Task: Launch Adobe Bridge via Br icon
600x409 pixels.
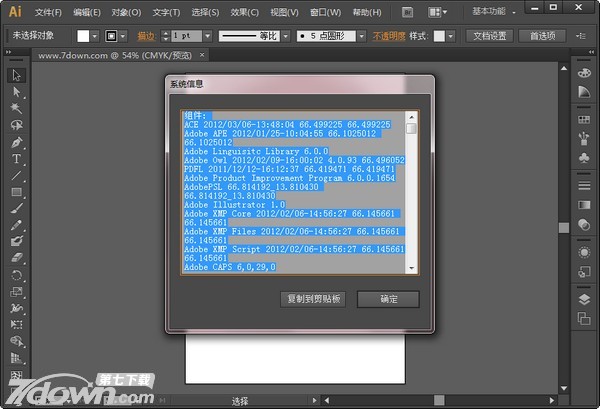Action: 408,13
